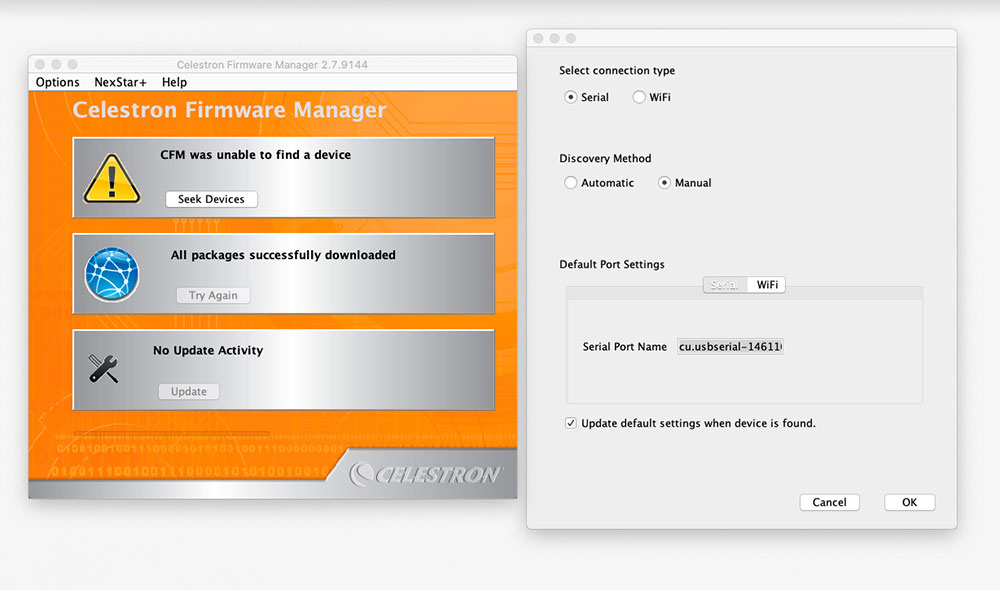Choose Automatic discovery method

571,182
